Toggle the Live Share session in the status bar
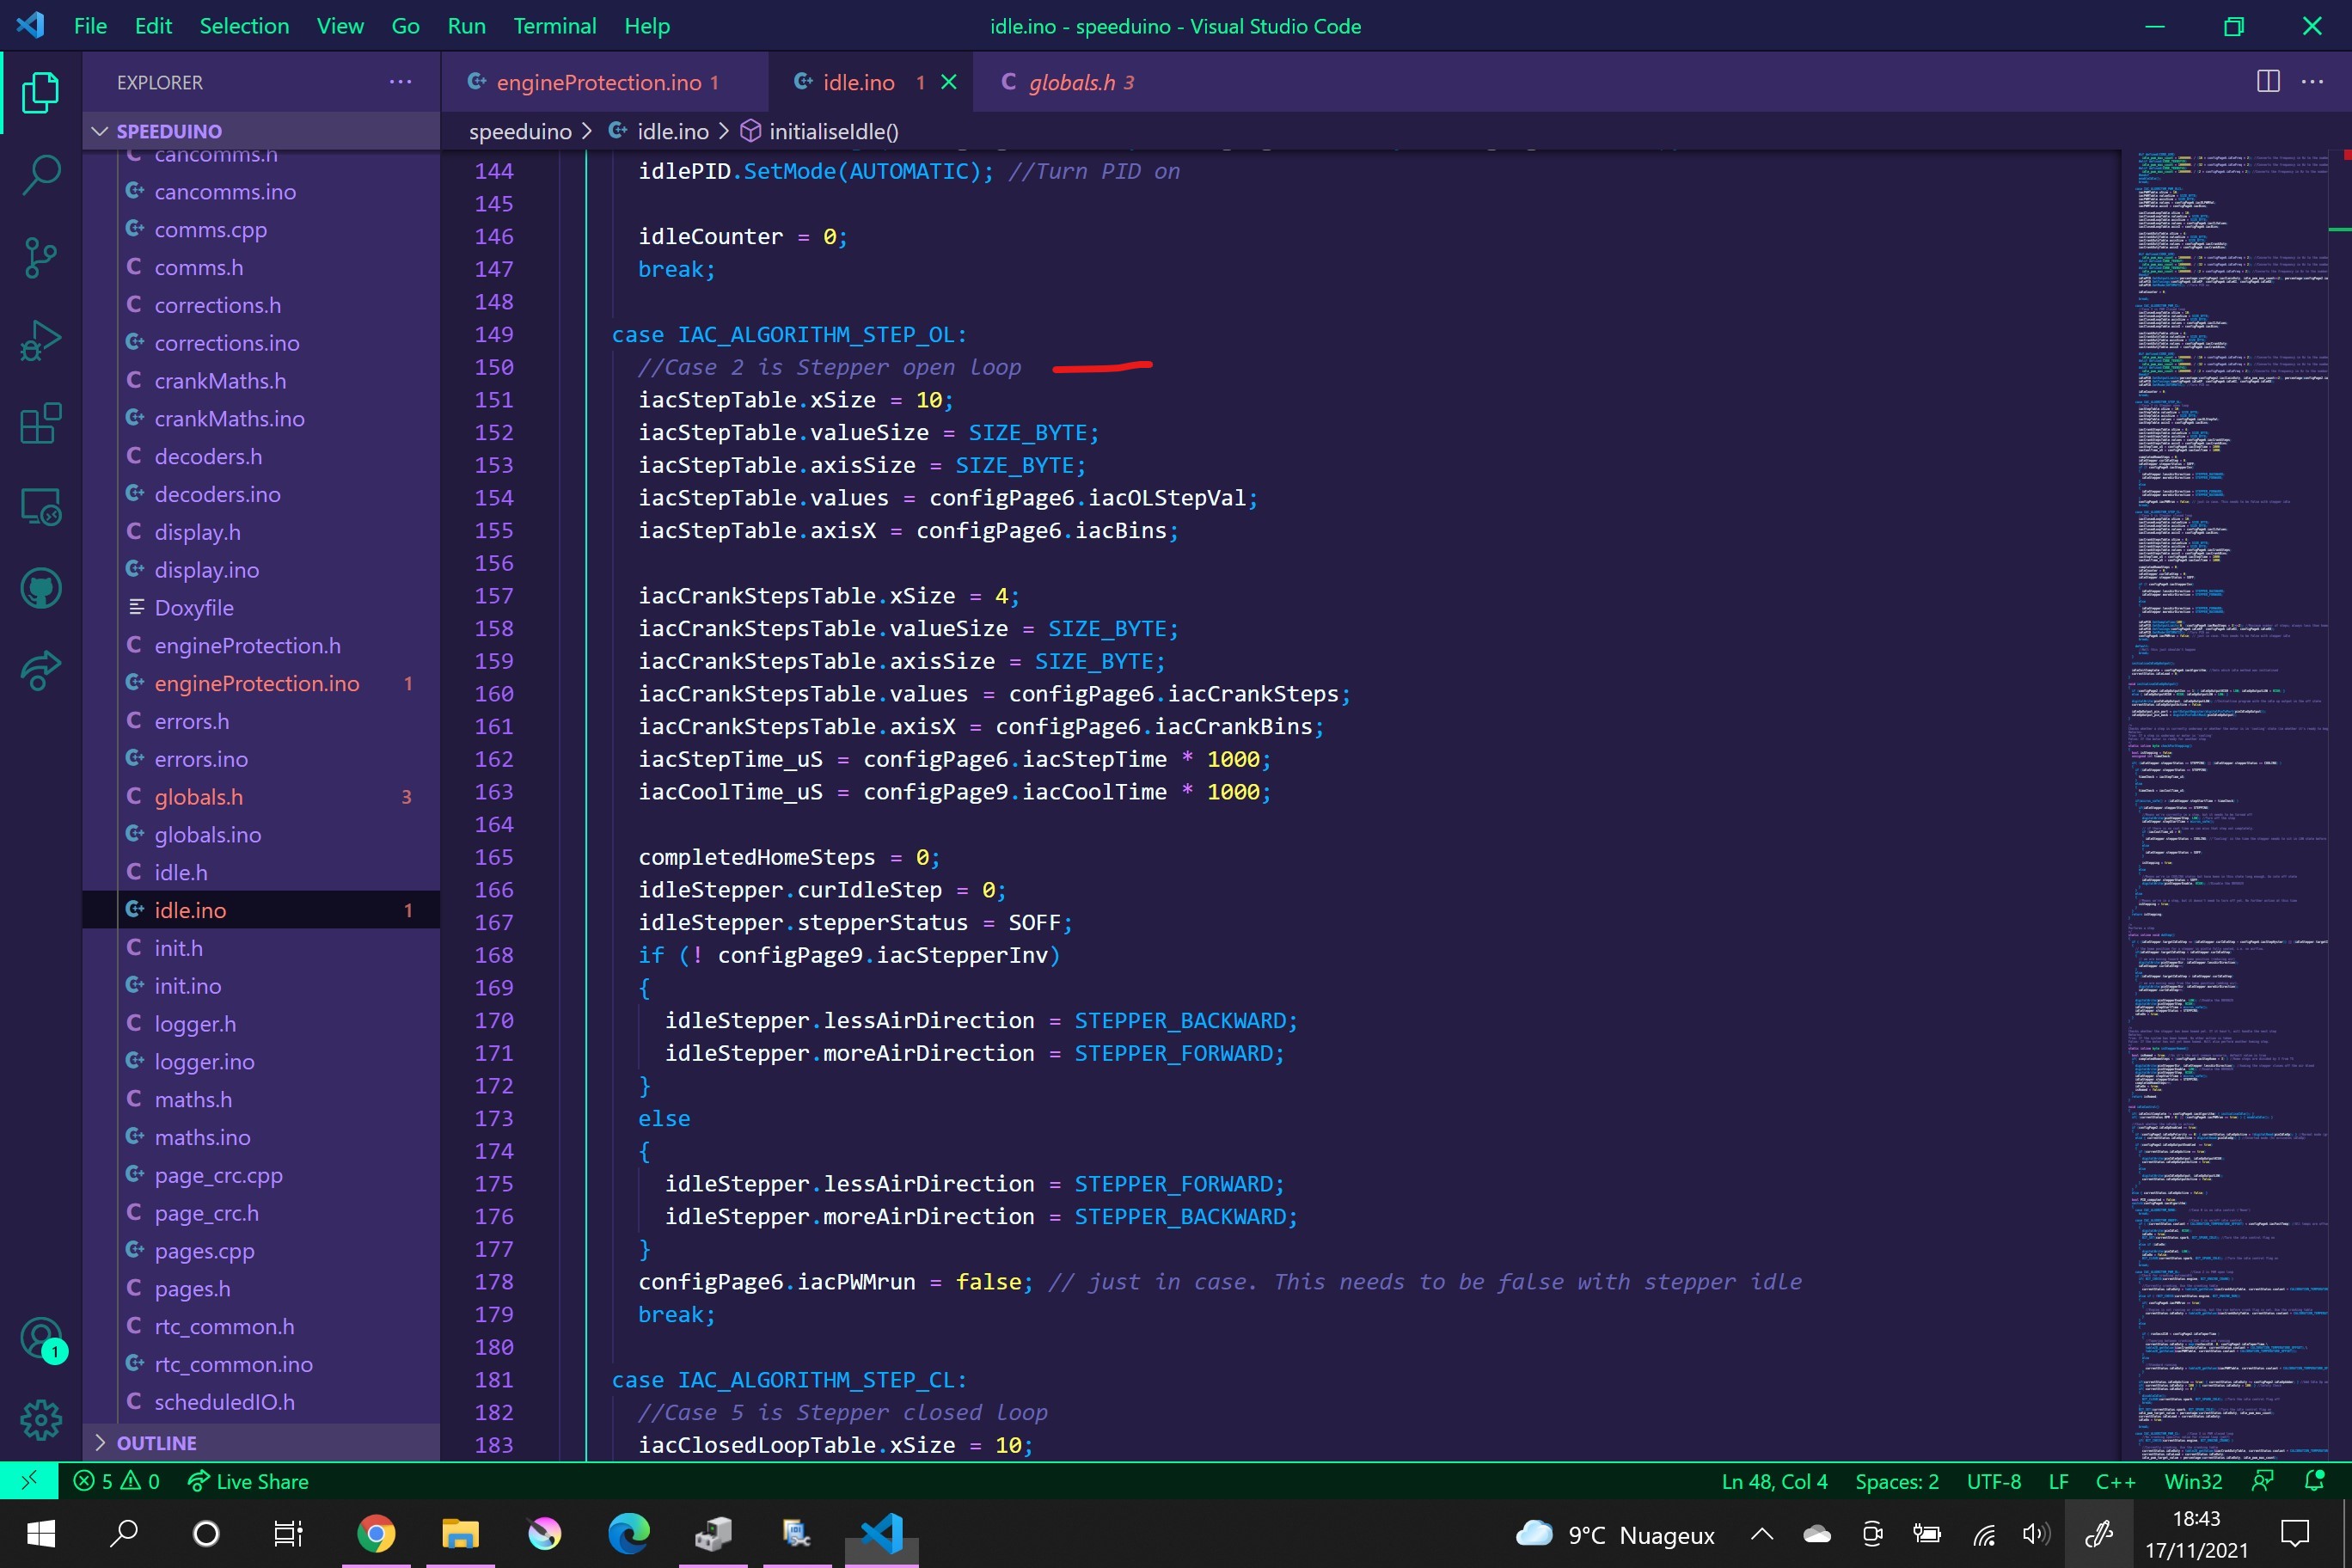This screenshot has width=2352, height=1568. click(x=248, y=1481)
